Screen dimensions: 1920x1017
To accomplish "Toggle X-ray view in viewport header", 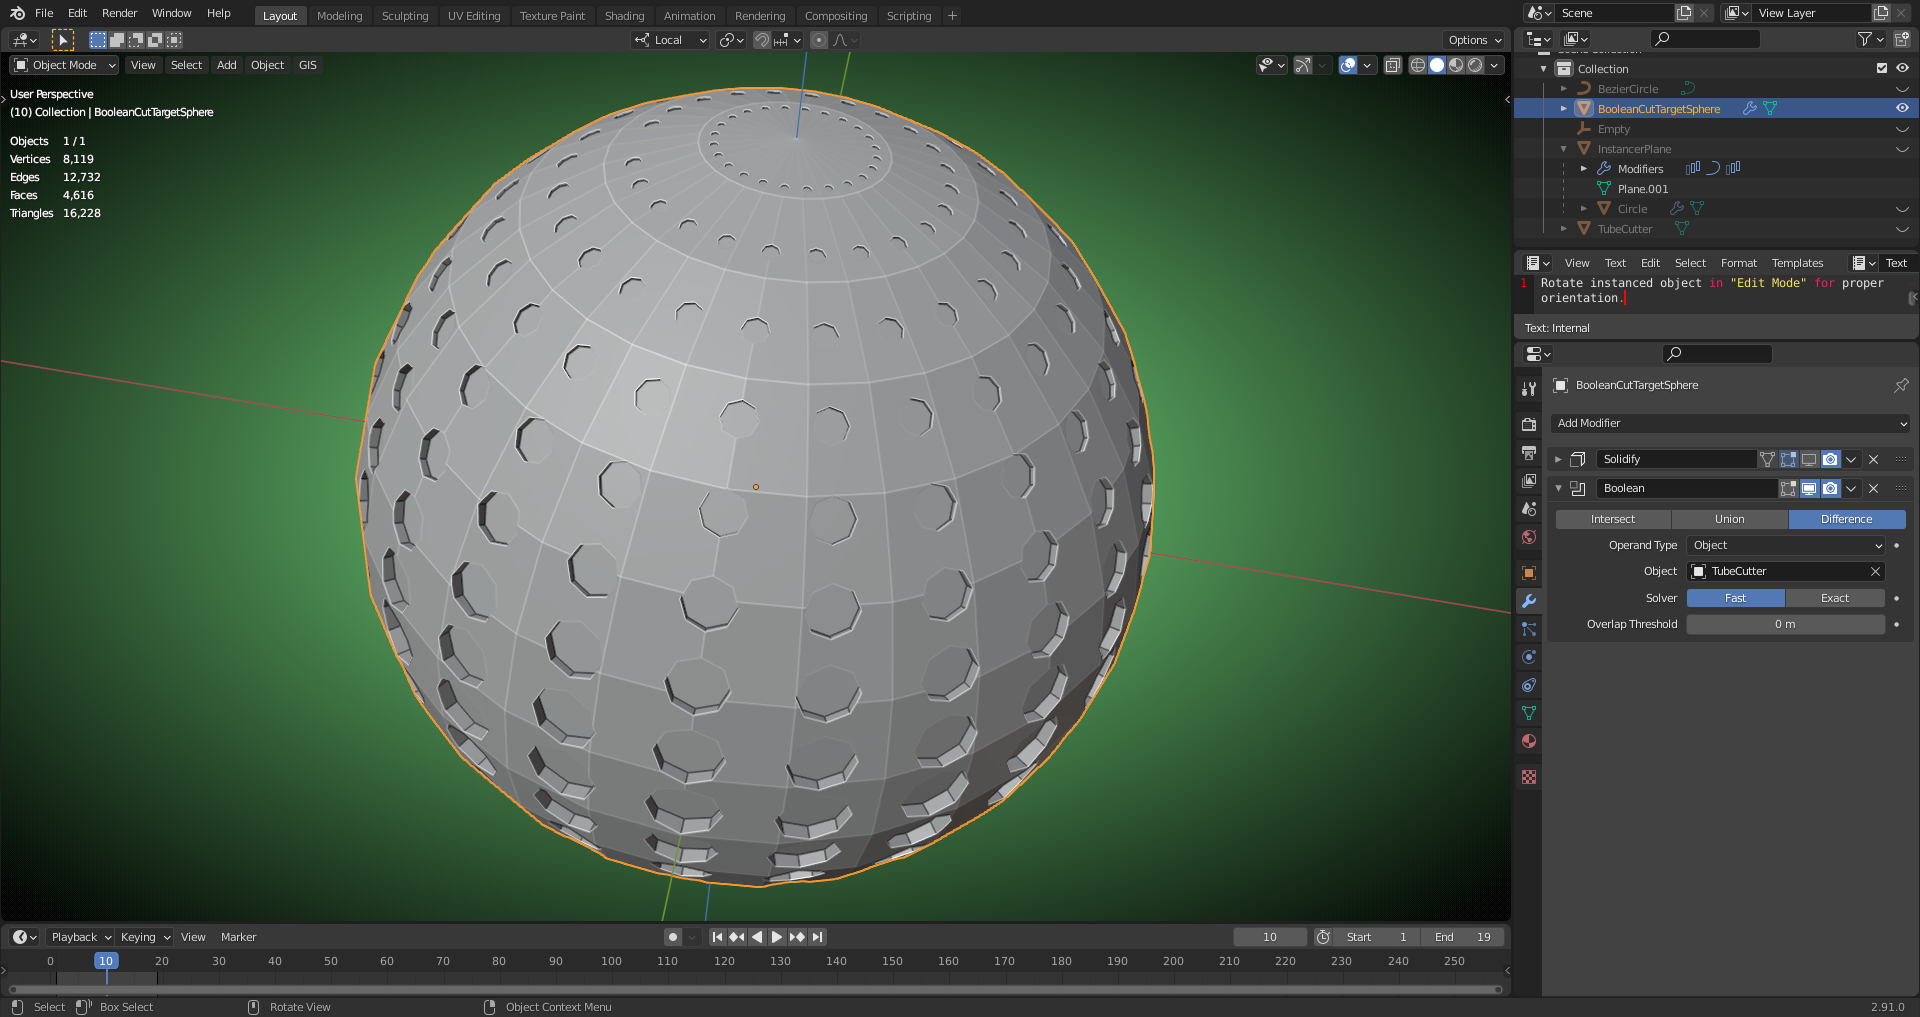I will pyautogui.click(x=1392, y=65).
